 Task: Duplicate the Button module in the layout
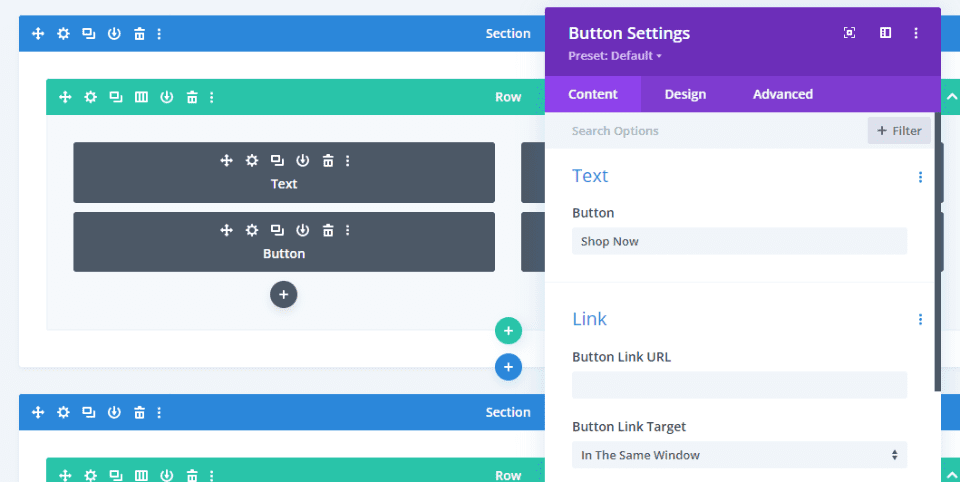277,230
